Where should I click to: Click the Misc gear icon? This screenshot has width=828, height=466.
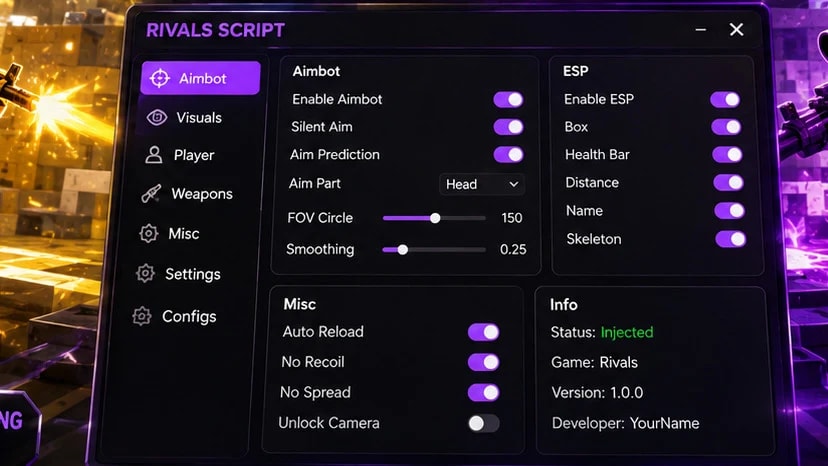(x=148, y=234)
